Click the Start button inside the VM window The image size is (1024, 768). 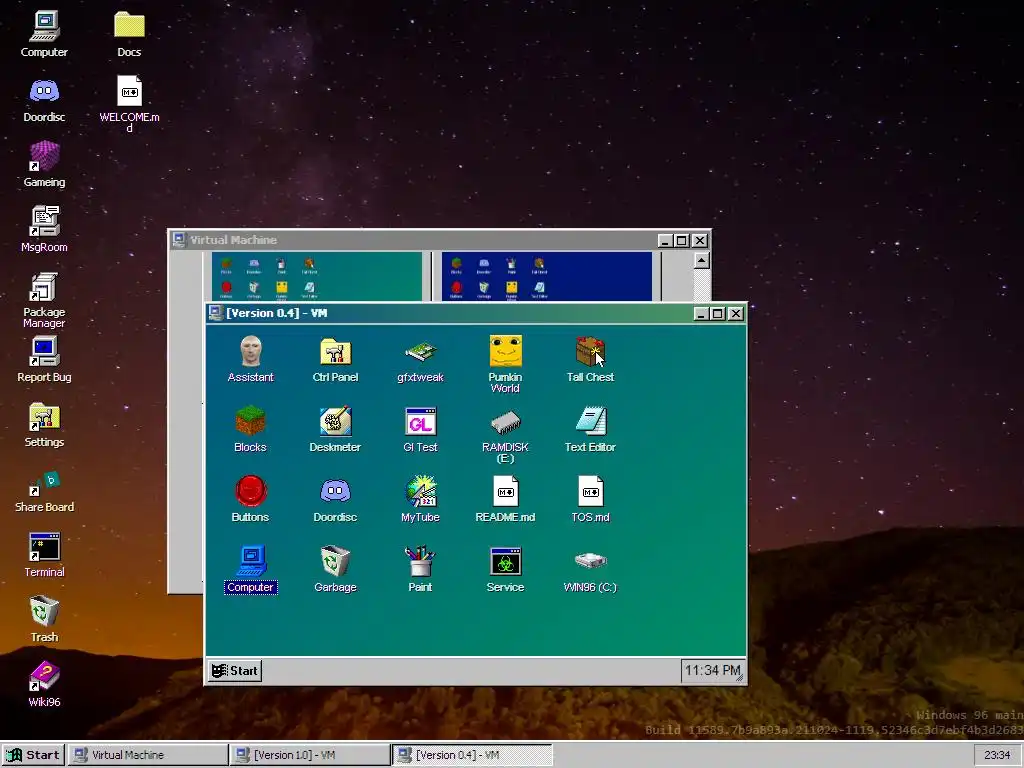[235, 671]
